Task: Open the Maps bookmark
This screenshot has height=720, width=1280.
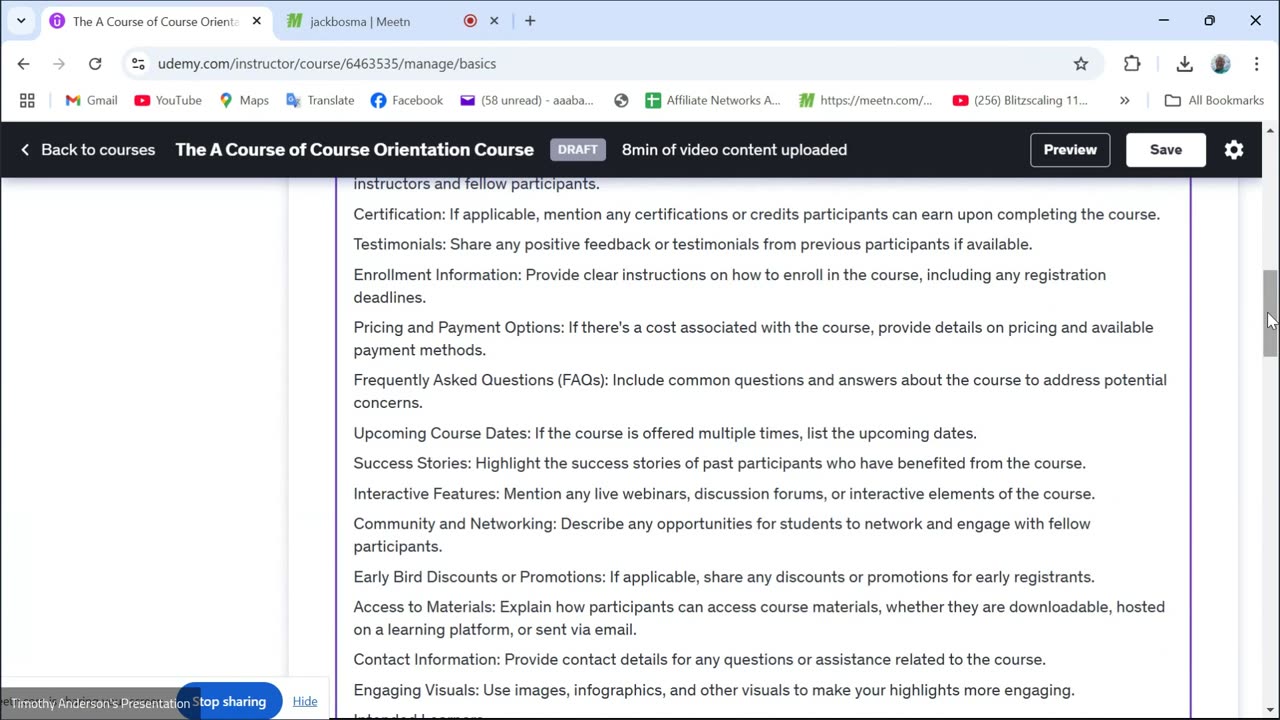Action: click(244, 100)
